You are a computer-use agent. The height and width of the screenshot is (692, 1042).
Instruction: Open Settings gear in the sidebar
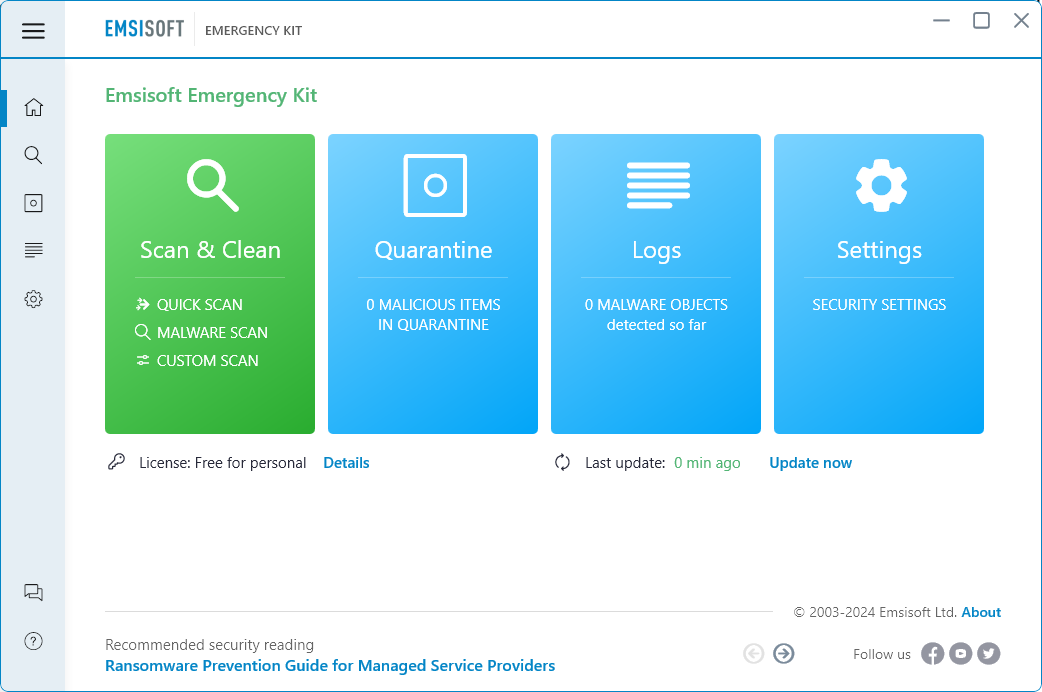tap(33, 299)
